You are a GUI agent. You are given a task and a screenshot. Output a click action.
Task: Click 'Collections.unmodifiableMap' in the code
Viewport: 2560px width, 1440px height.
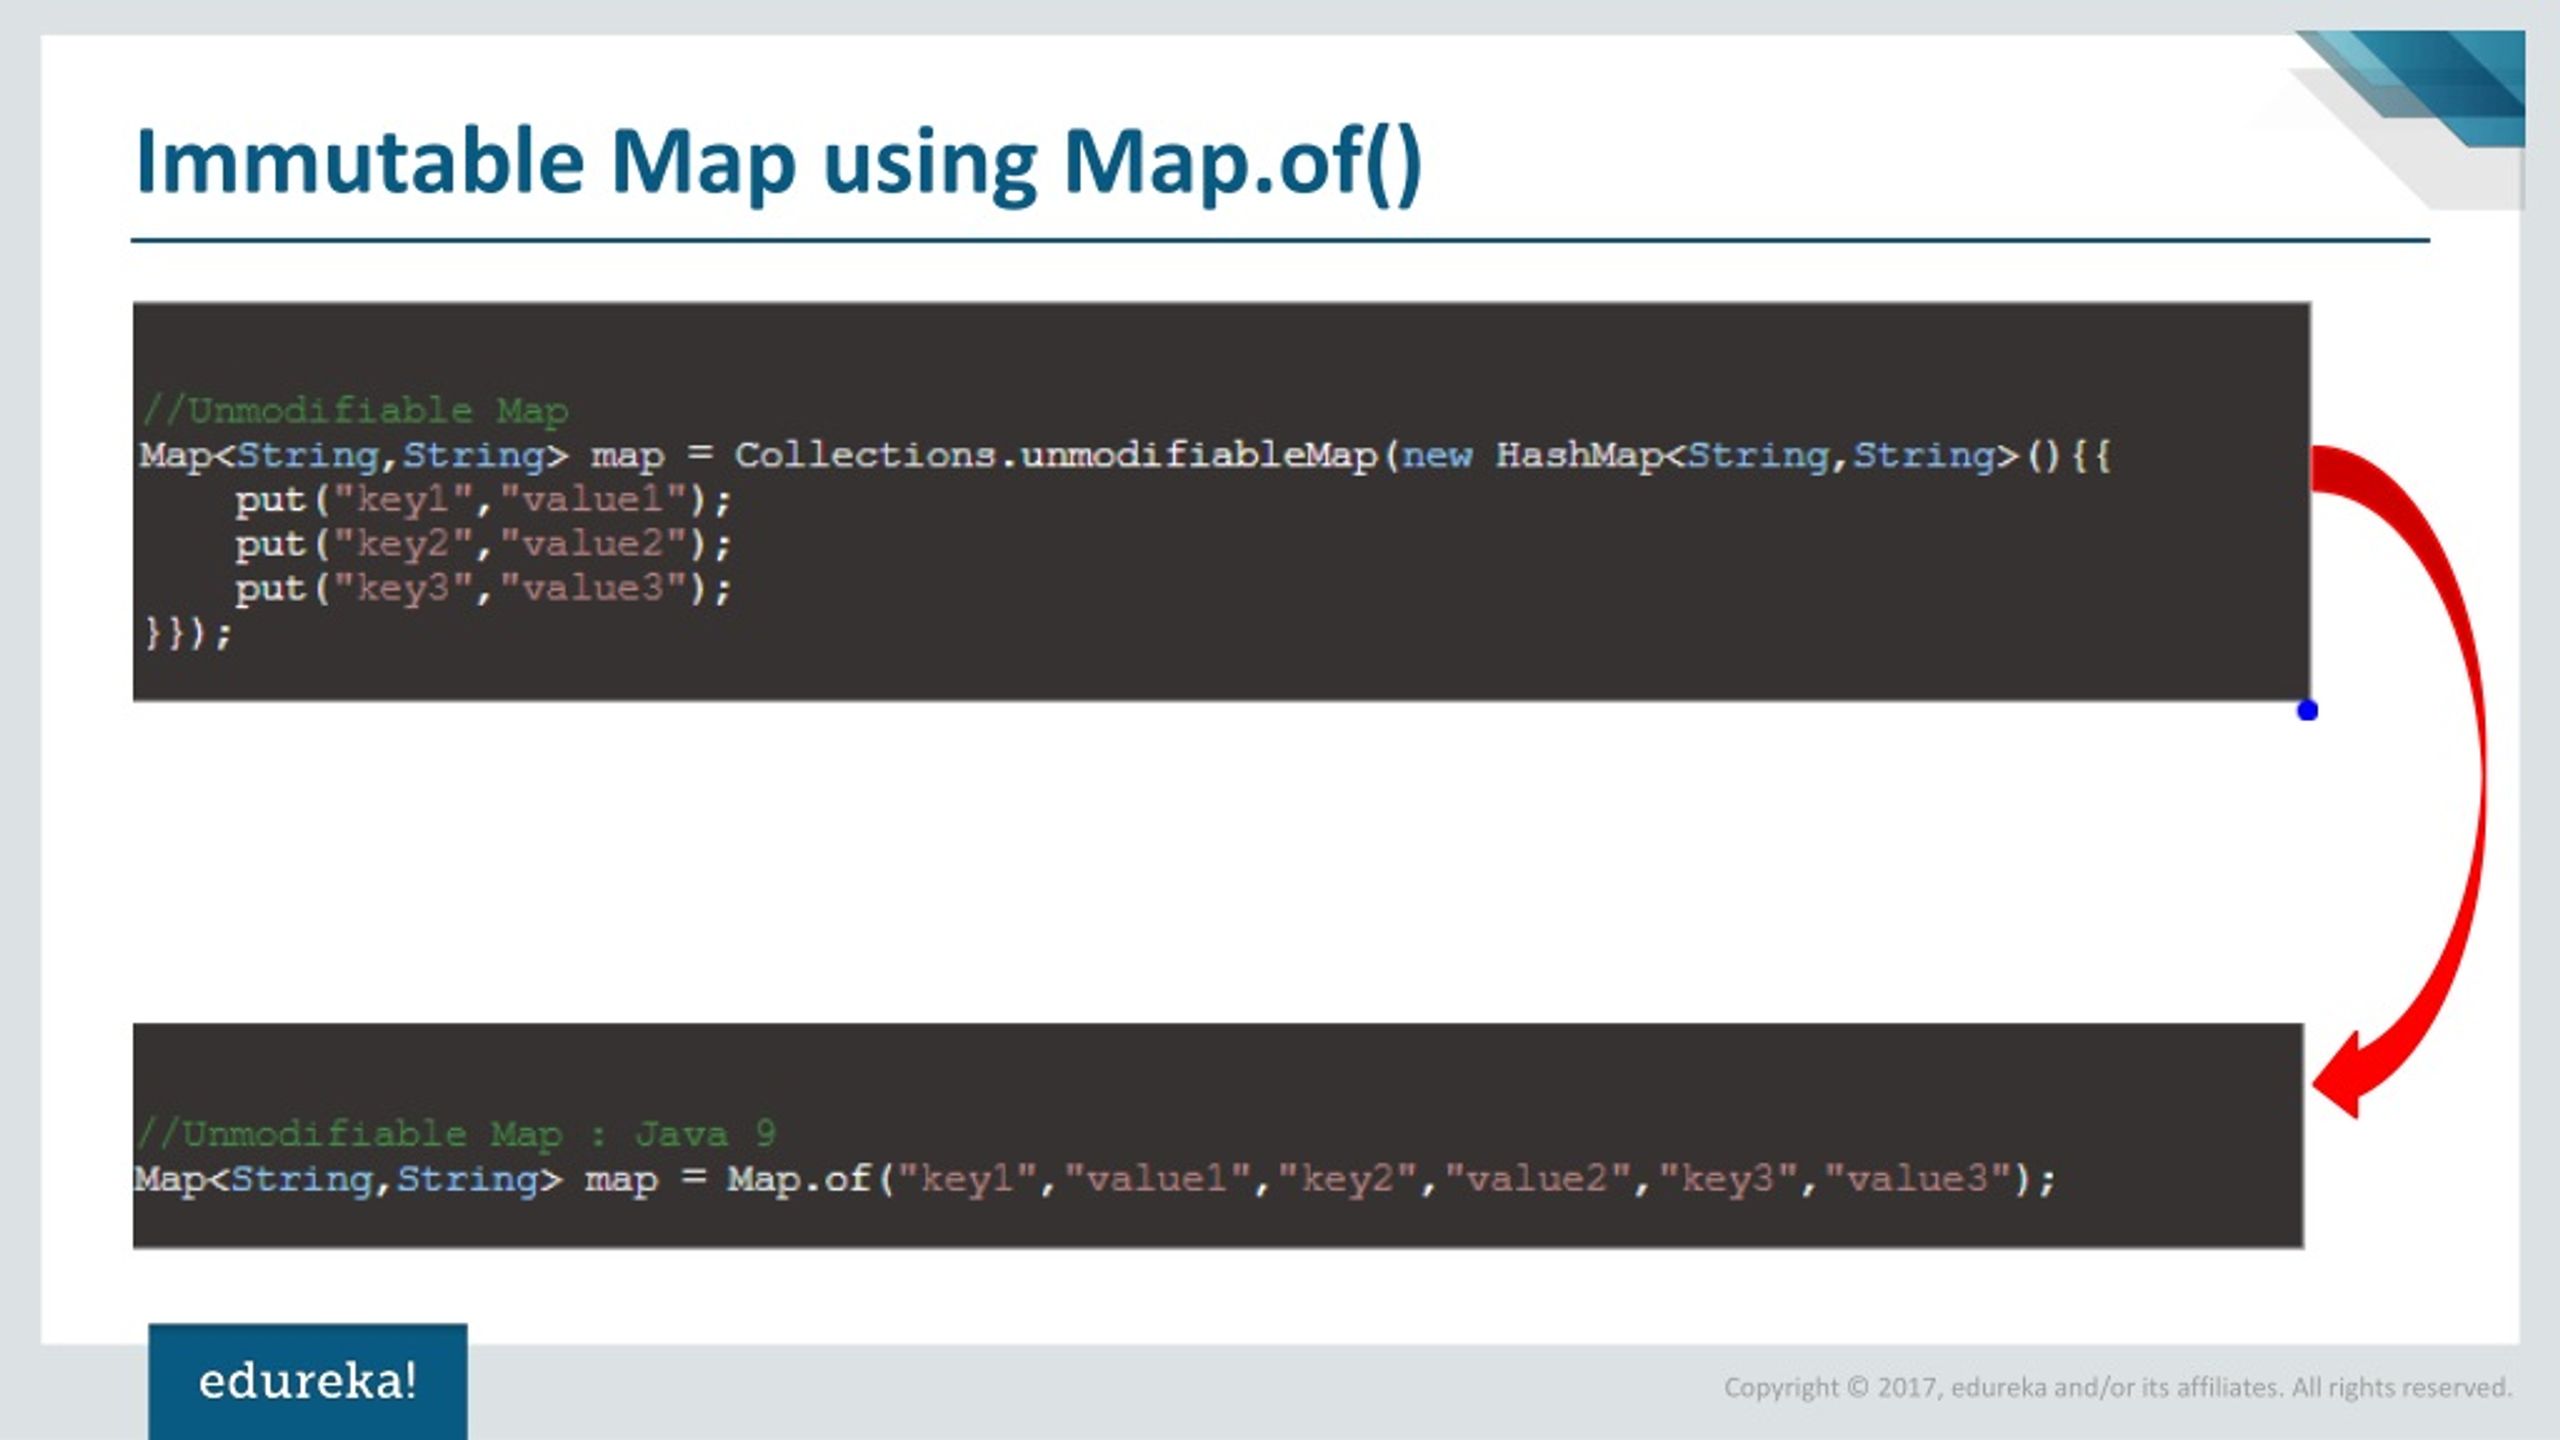tap(1056, 456)
